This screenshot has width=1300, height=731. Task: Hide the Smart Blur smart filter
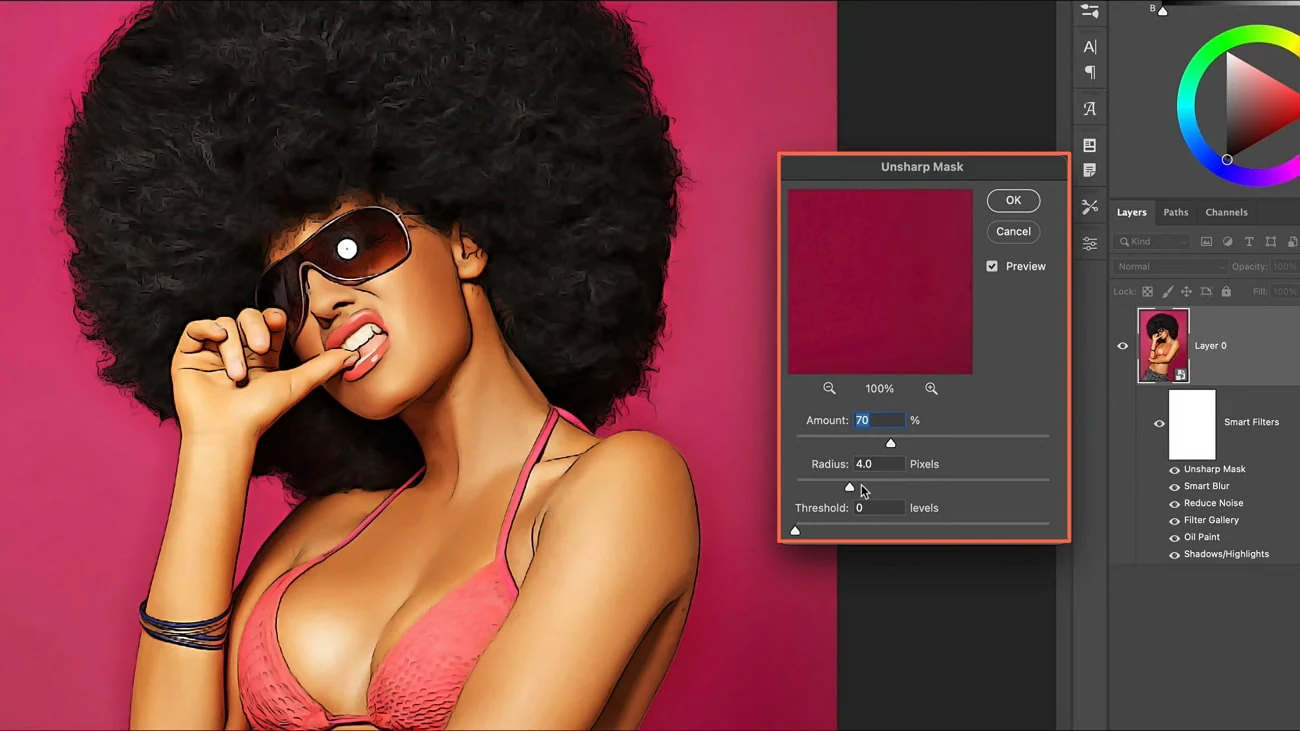pyautogui.click(x=1174, y=487)
